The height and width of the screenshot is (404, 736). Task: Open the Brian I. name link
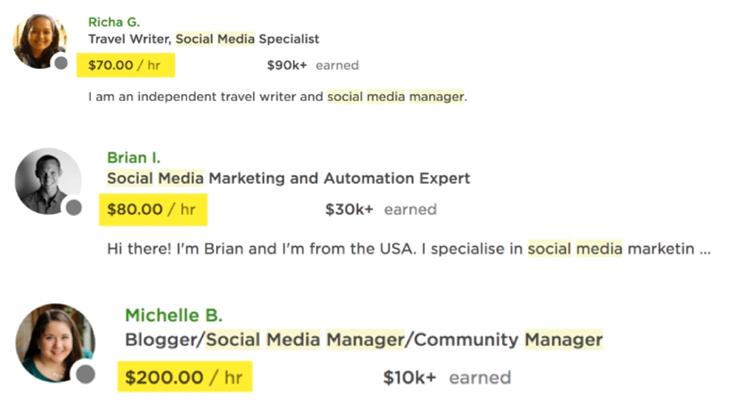[133, 157]
